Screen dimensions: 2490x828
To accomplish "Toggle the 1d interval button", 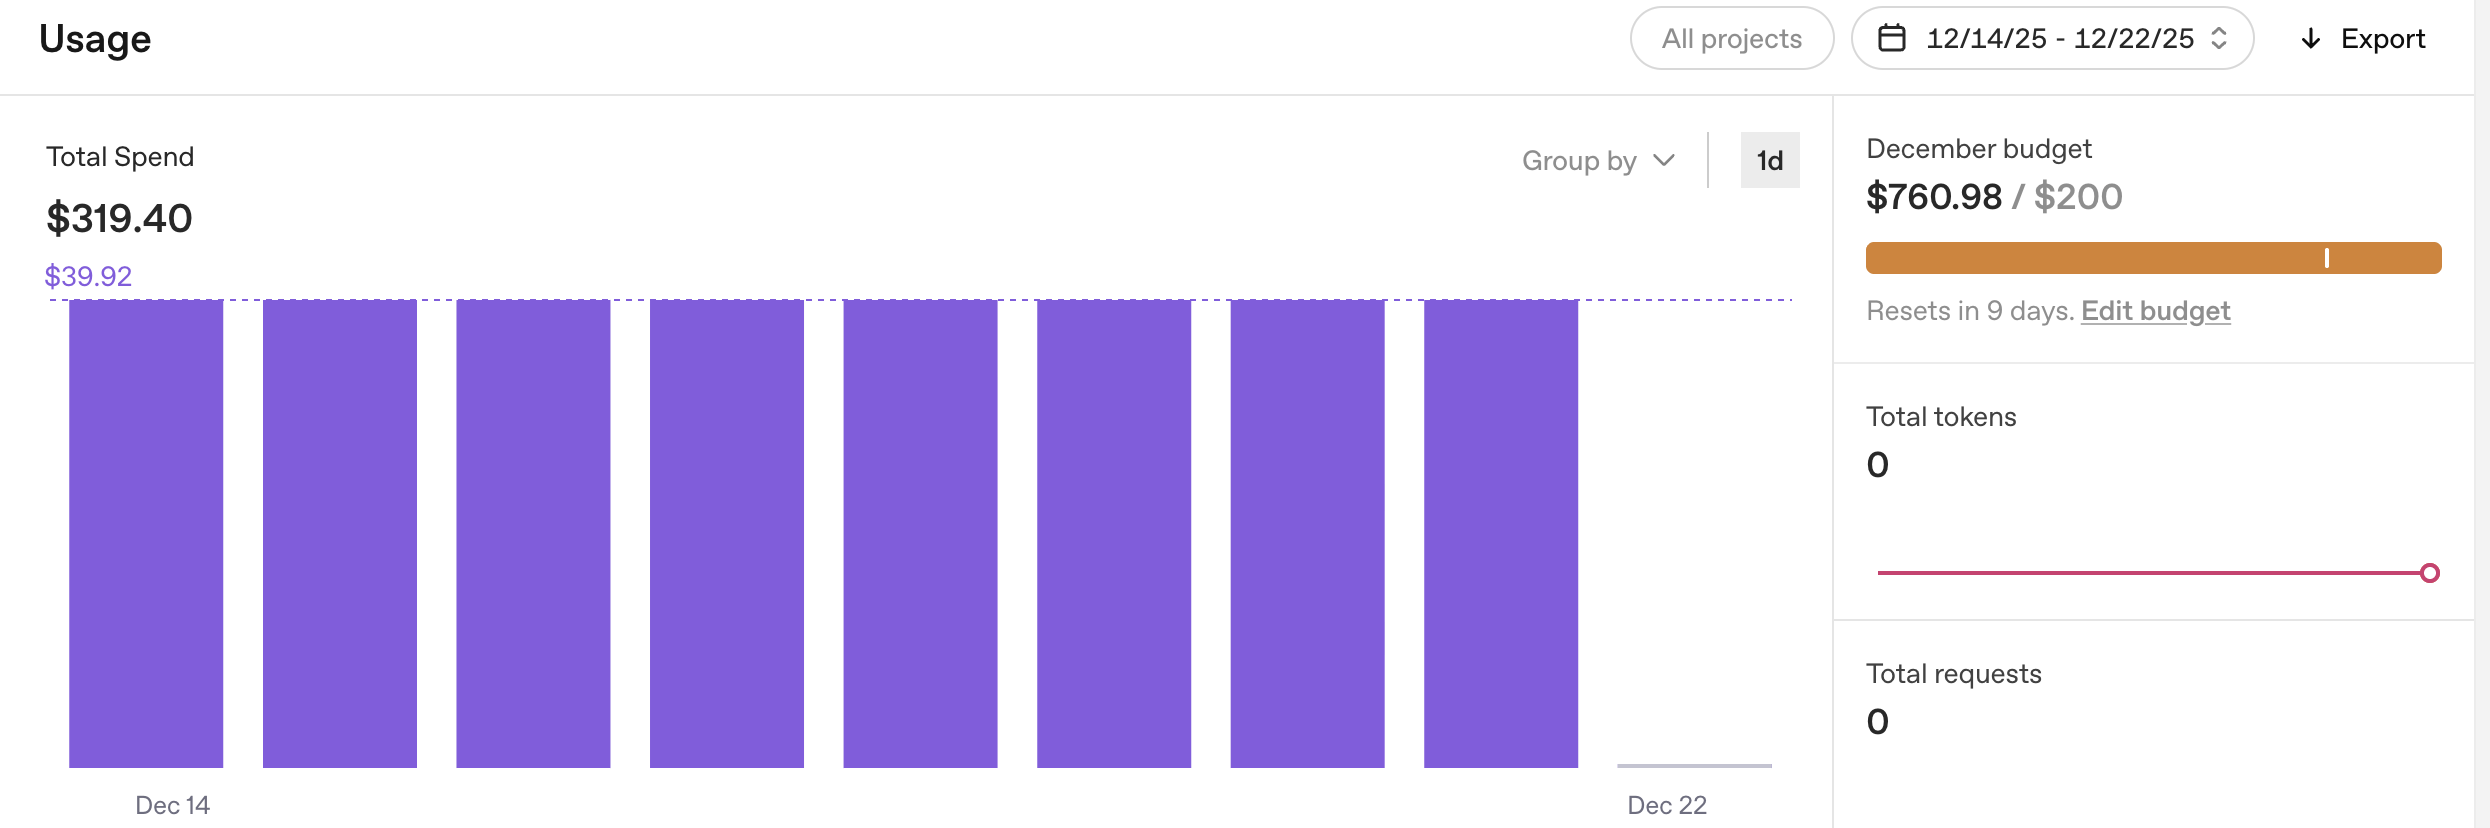I will coord(1770,160).
